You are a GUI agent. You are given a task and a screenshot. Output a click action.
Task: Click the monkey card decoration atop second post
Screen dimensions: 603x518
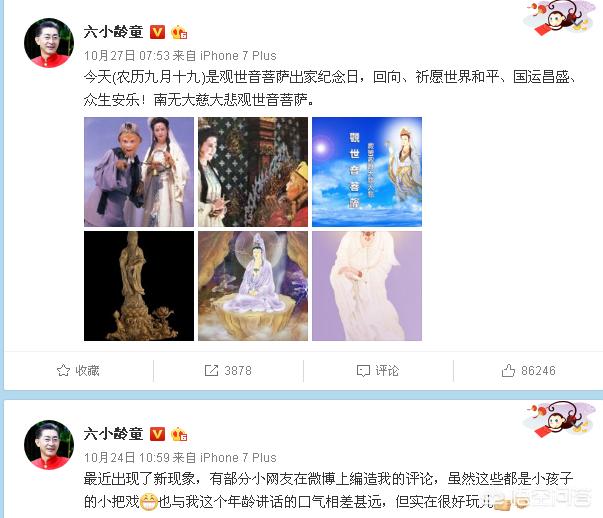click(x=558, y=419)
